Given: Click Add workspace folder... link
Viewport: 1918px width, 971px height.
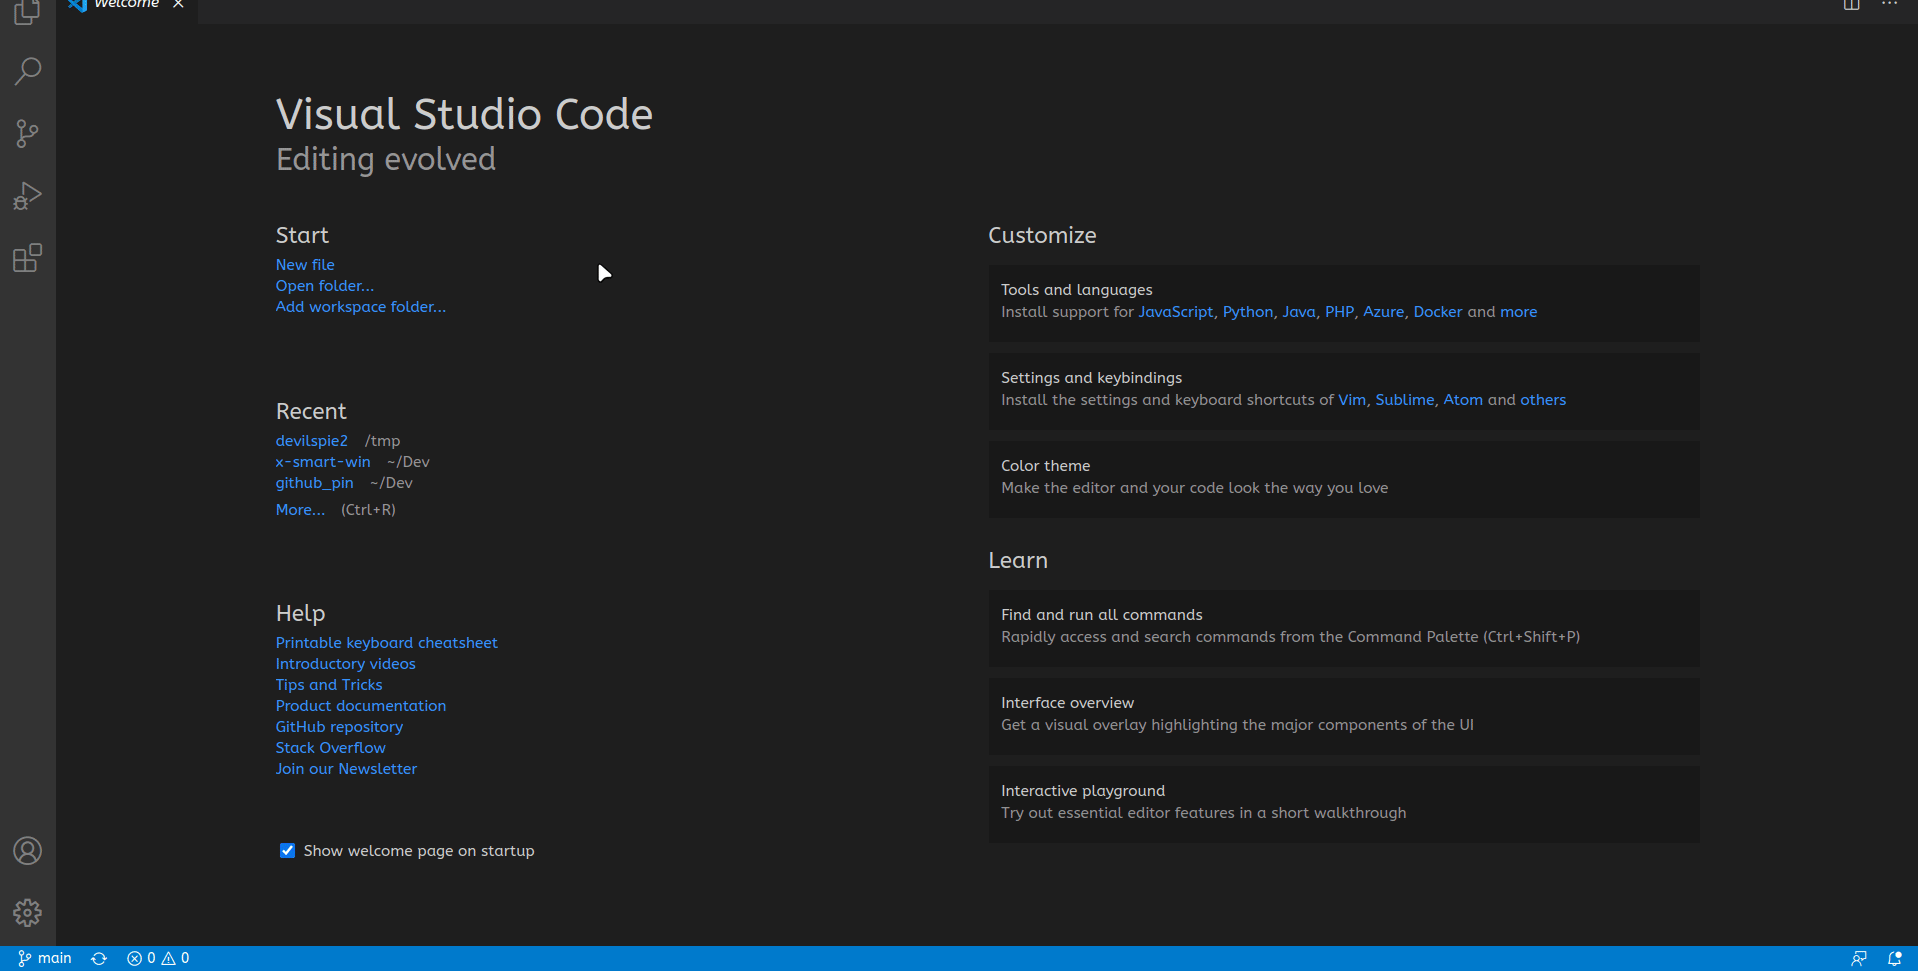Looking at the screenshot, I should pyautogui.click(x=361, y=307).
